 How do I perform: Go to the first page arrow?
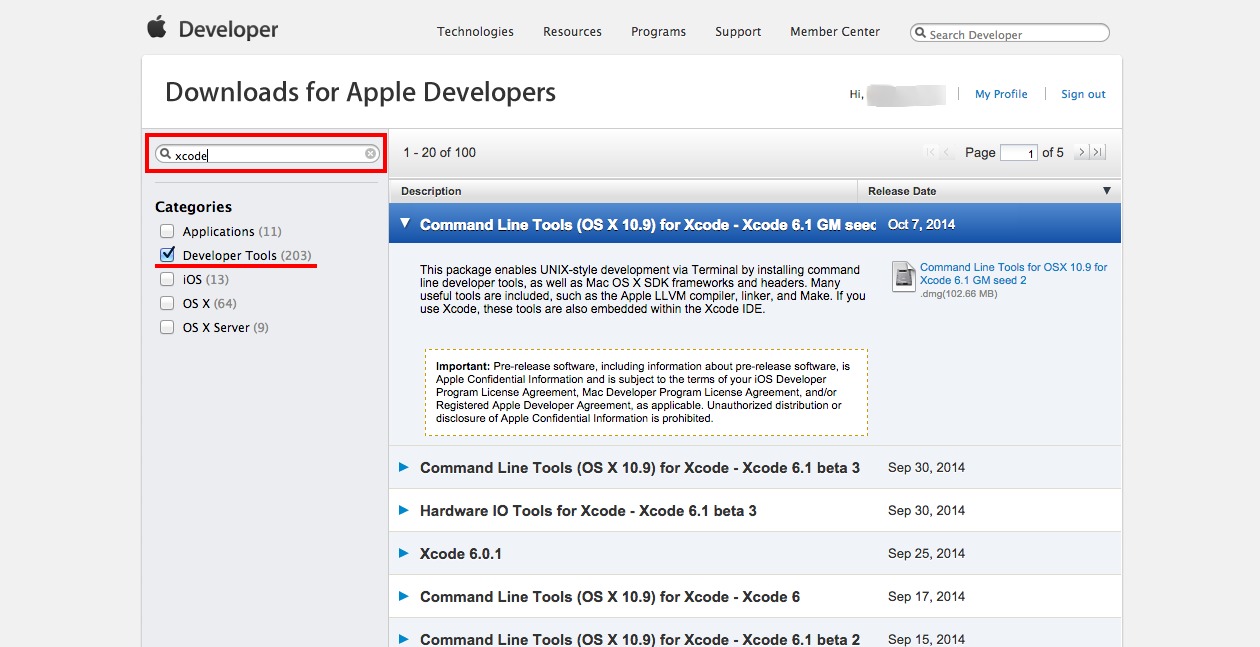pyautogui.click(x=930, y=152)
